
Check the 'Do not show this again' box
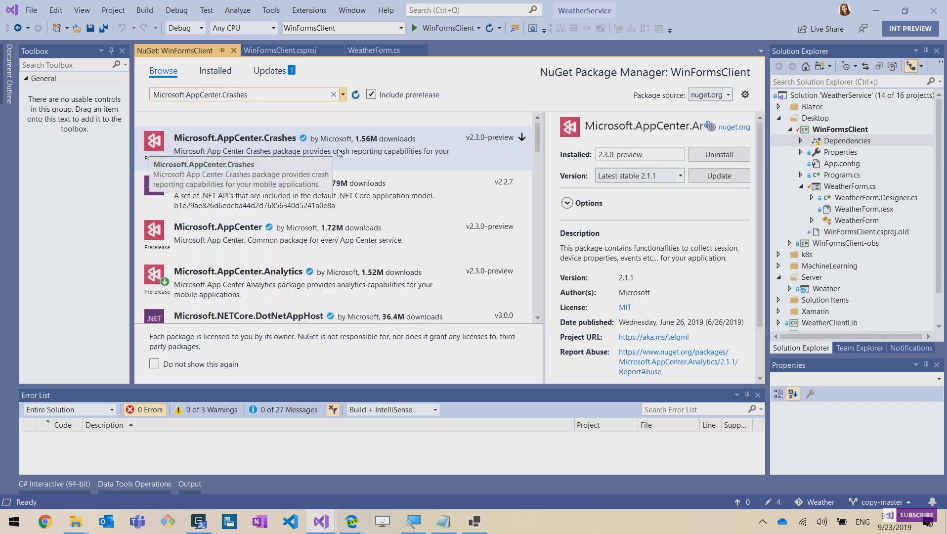154,364
